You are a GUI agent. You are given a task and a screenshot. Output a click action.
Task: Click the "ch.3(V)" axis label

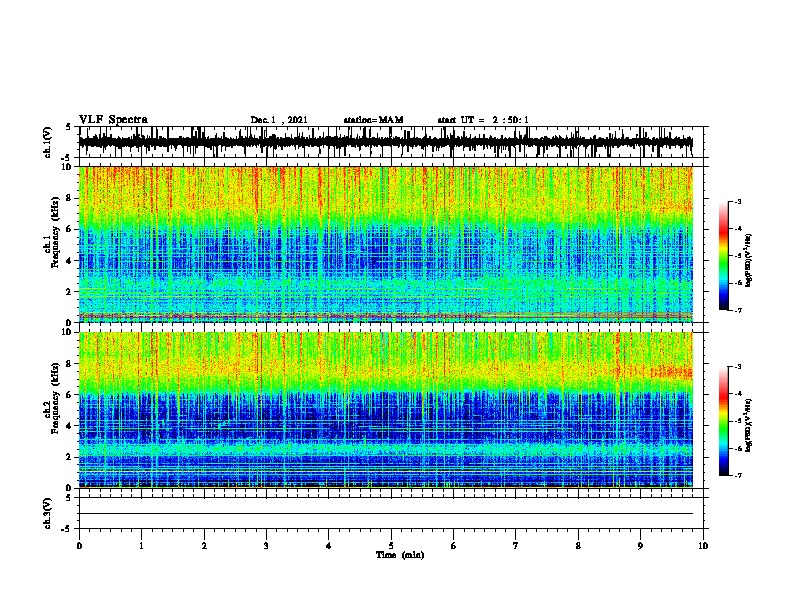[48, 513]
